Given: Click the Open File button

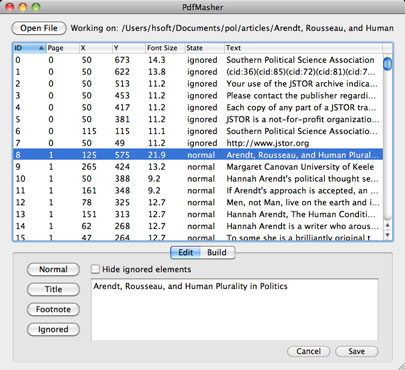Looking at the screenshot, I should [39, 28].
